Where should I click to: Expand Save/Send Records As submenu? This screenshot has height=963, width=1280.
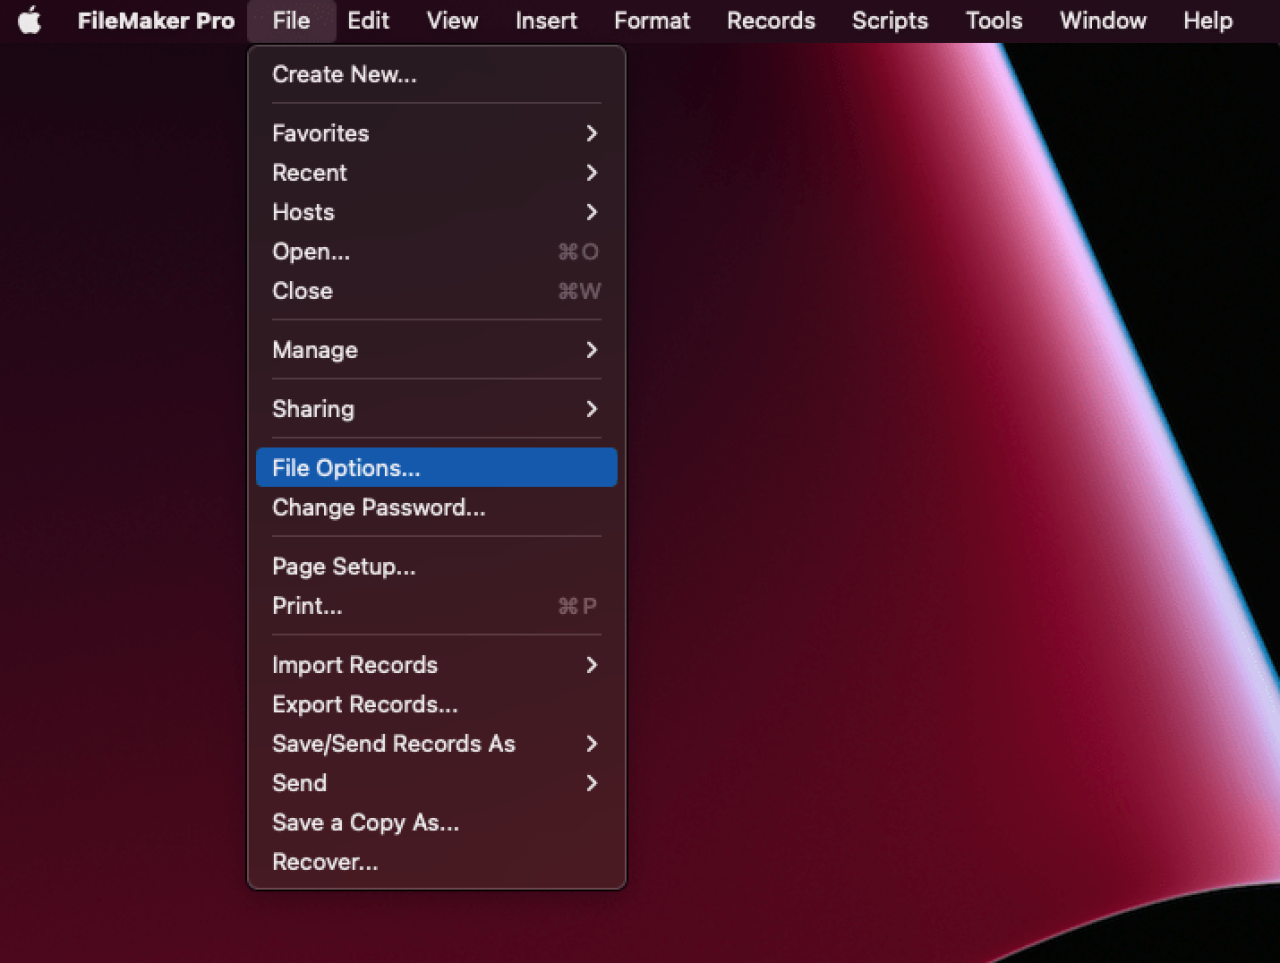(x=436, y=744)
